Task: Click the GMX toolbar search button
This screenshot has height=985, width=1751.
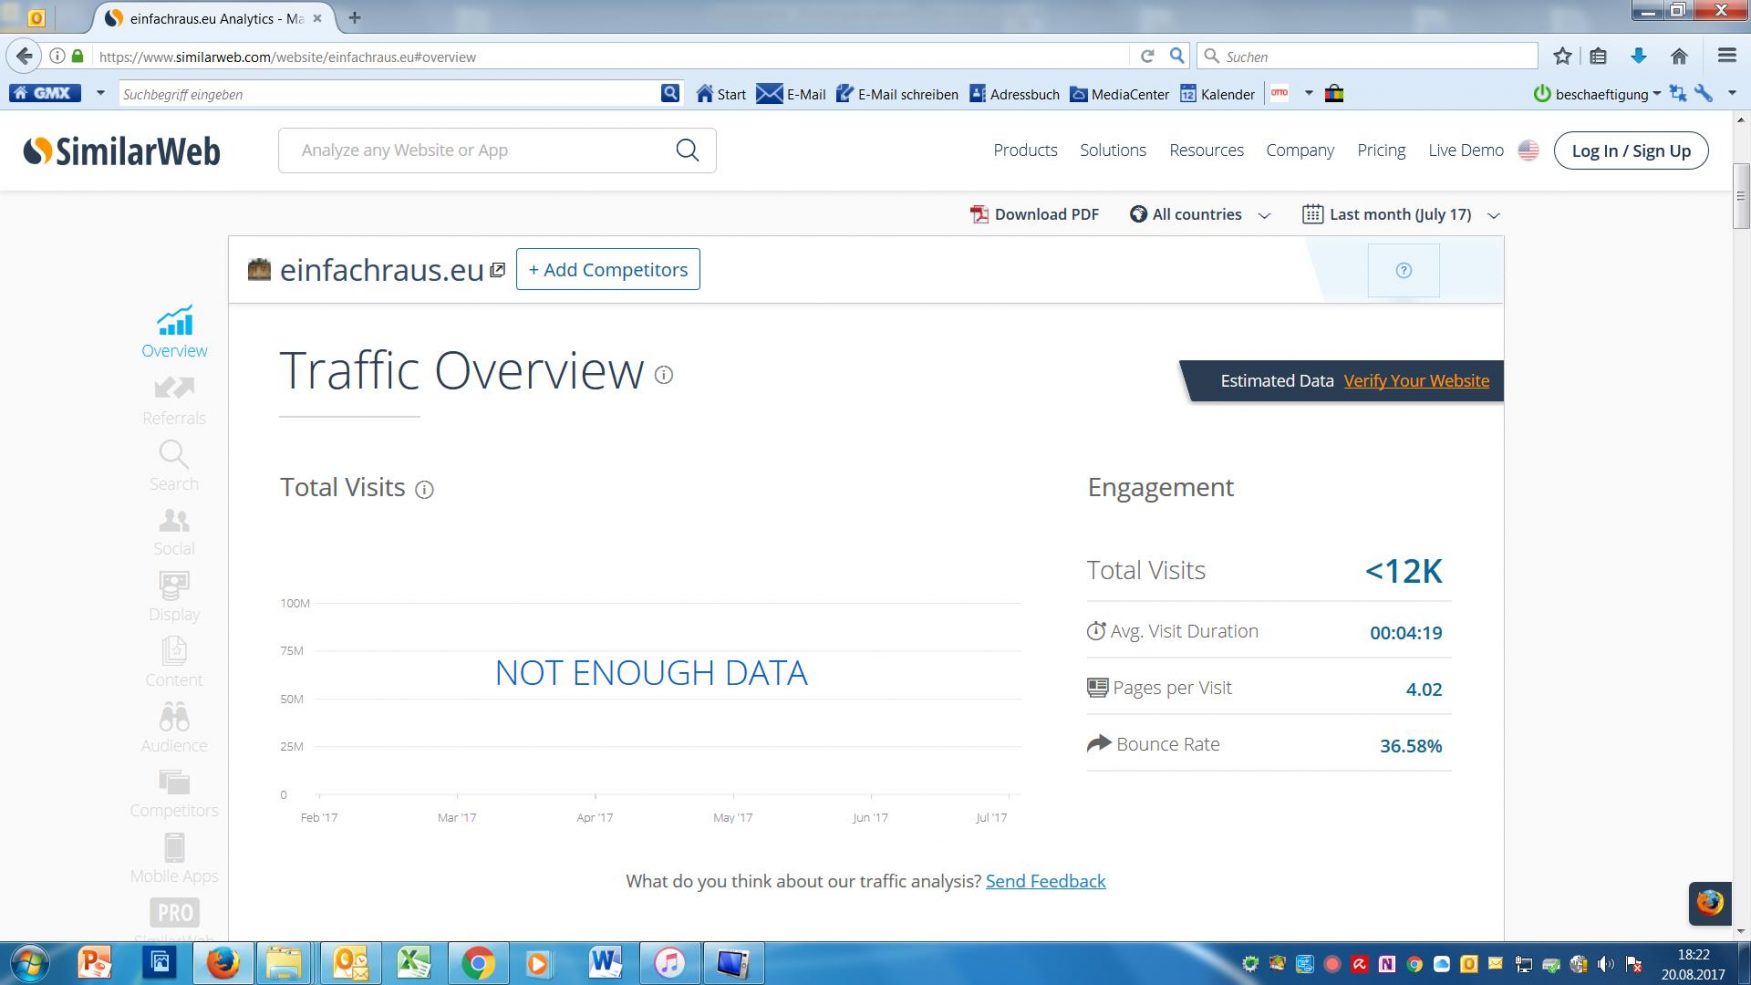Action: 670,93
